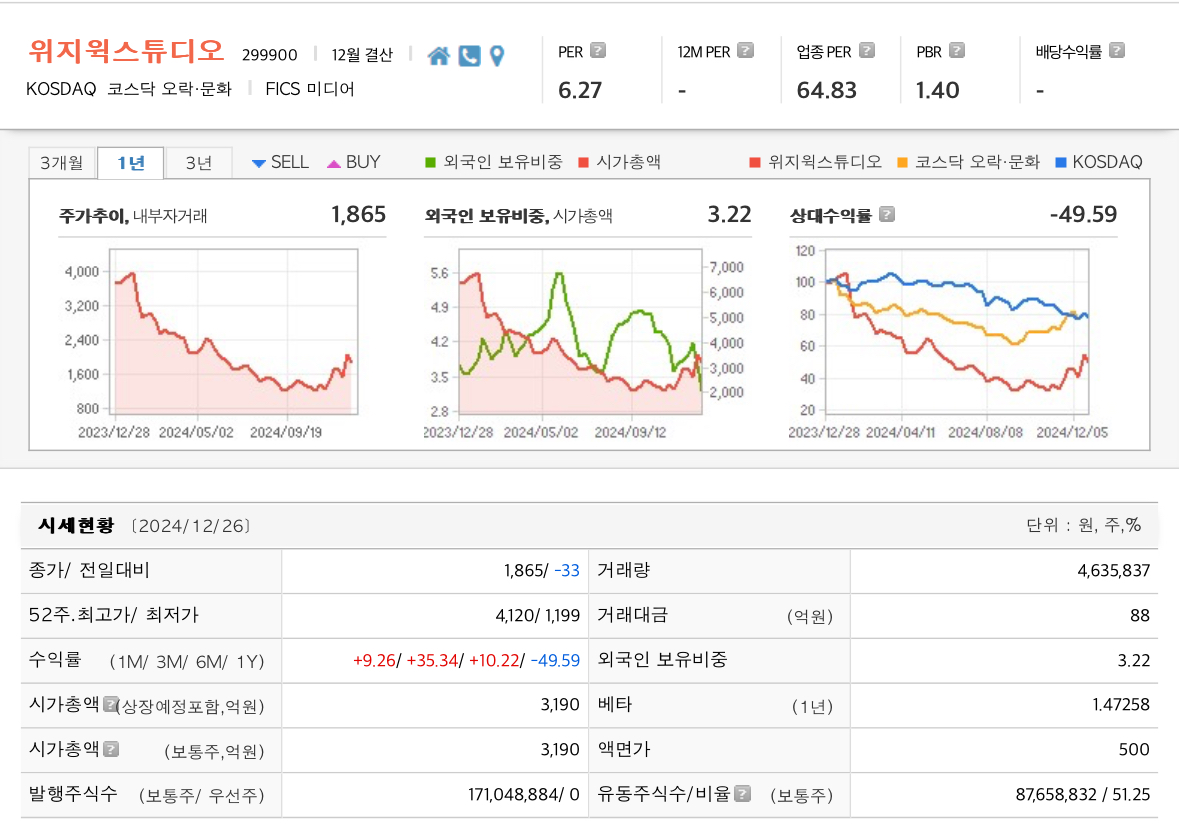Open help icon next to 업종 PER
Viewport: 1179px width, 836px height.
(x=867, y=50)
